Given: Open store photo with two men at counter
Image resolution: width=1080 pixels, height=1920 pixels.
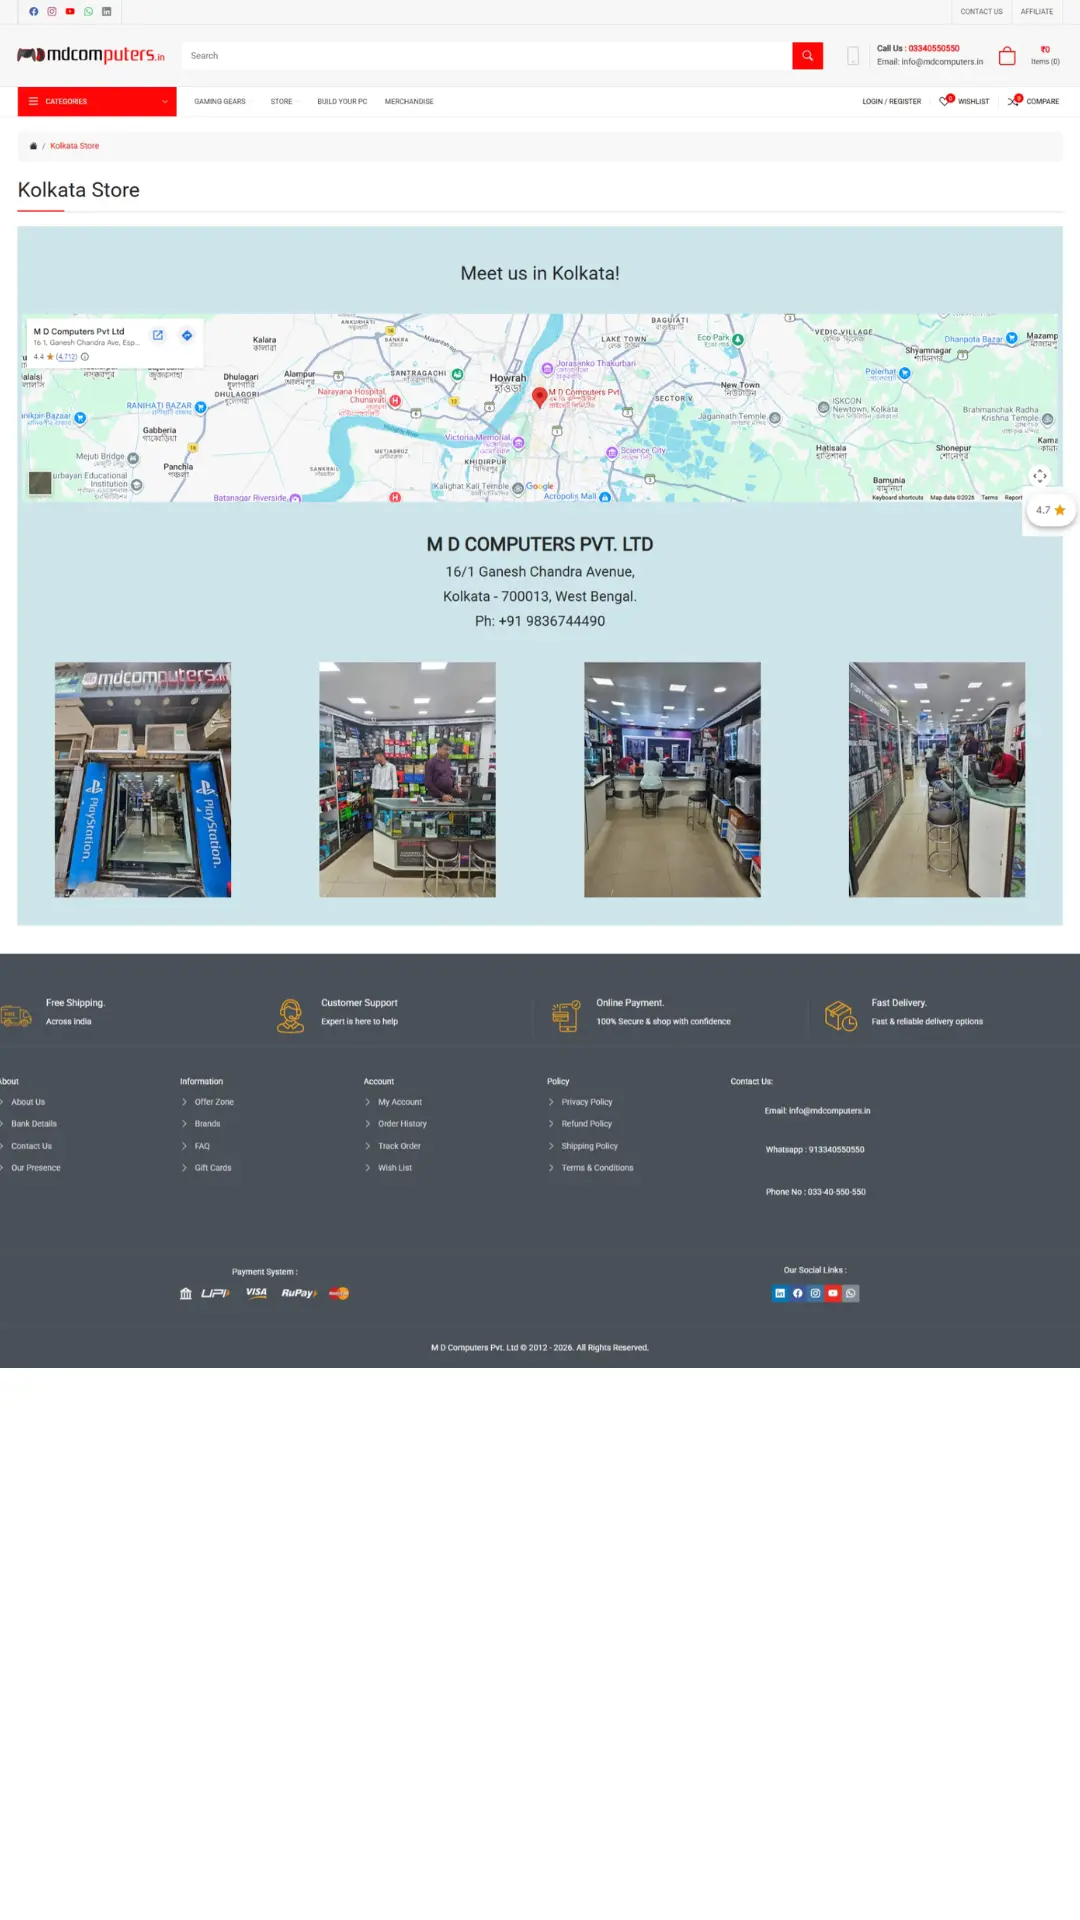Looking at the screenshot, I should (407, 780).
